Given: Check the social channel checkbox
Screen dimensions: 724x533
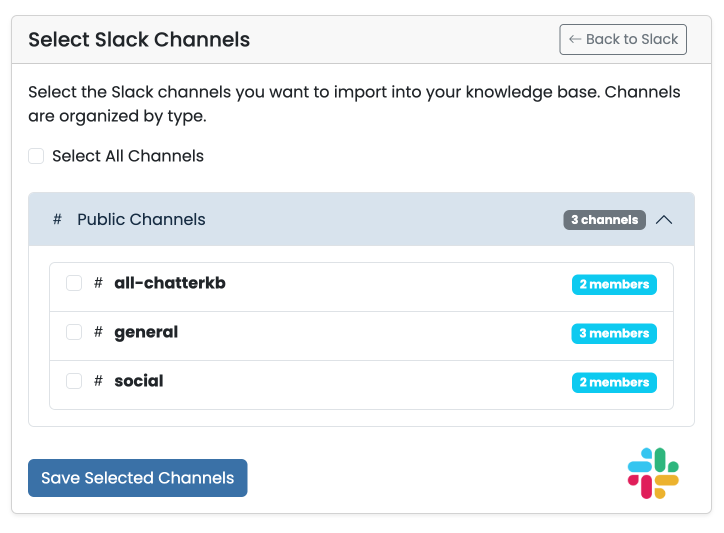Looking at the screenshot, I should [74, 381].
